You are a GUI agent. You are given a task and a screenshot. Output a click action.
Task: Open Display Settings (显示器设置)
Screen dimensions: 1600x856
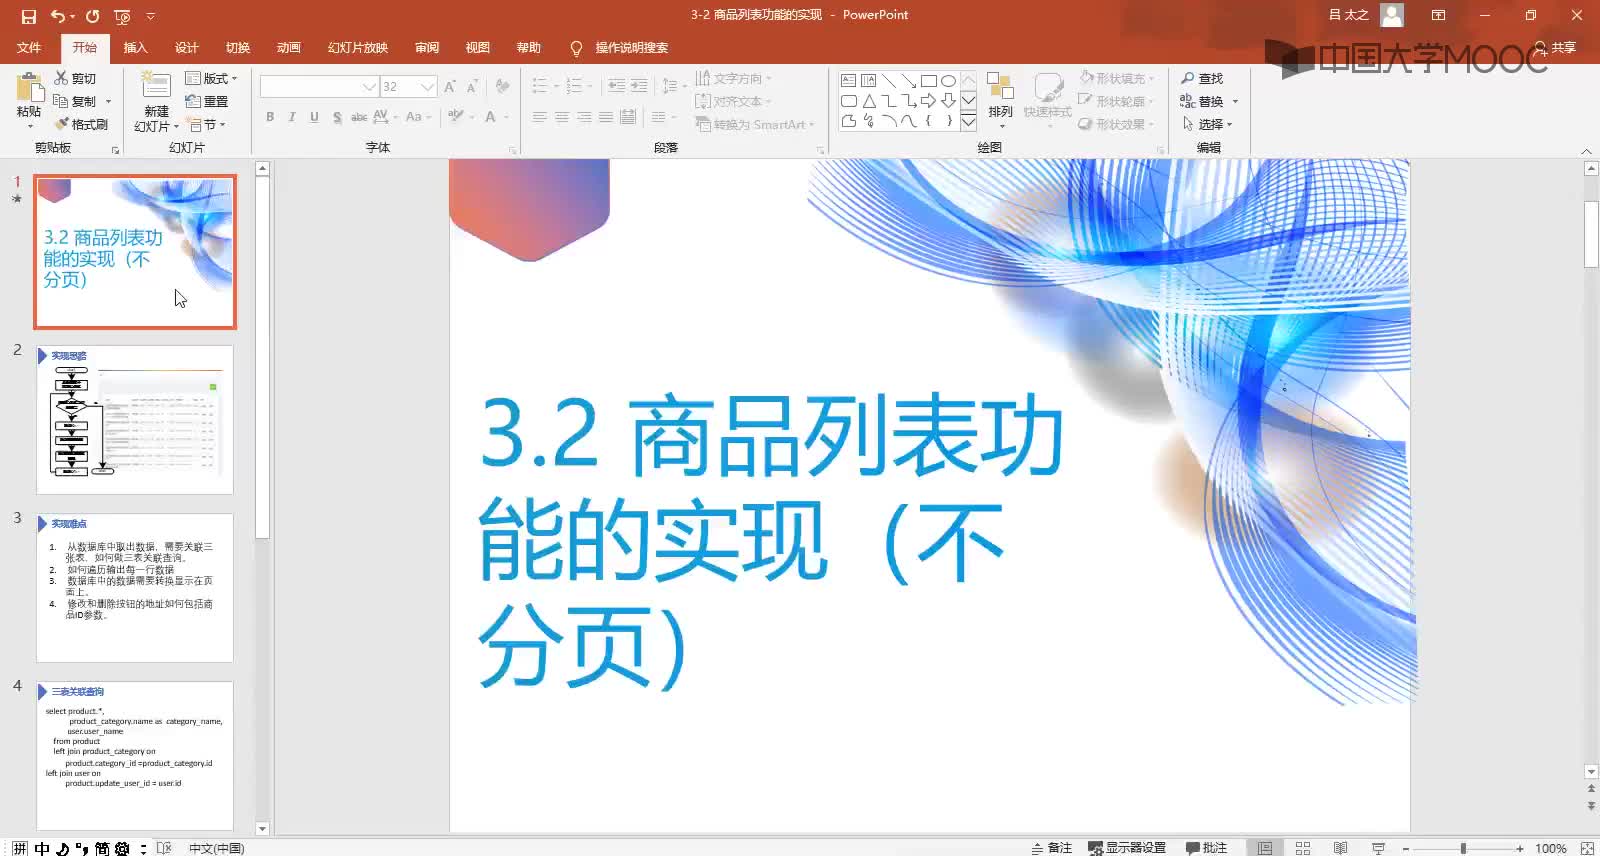pos(1127,848)
